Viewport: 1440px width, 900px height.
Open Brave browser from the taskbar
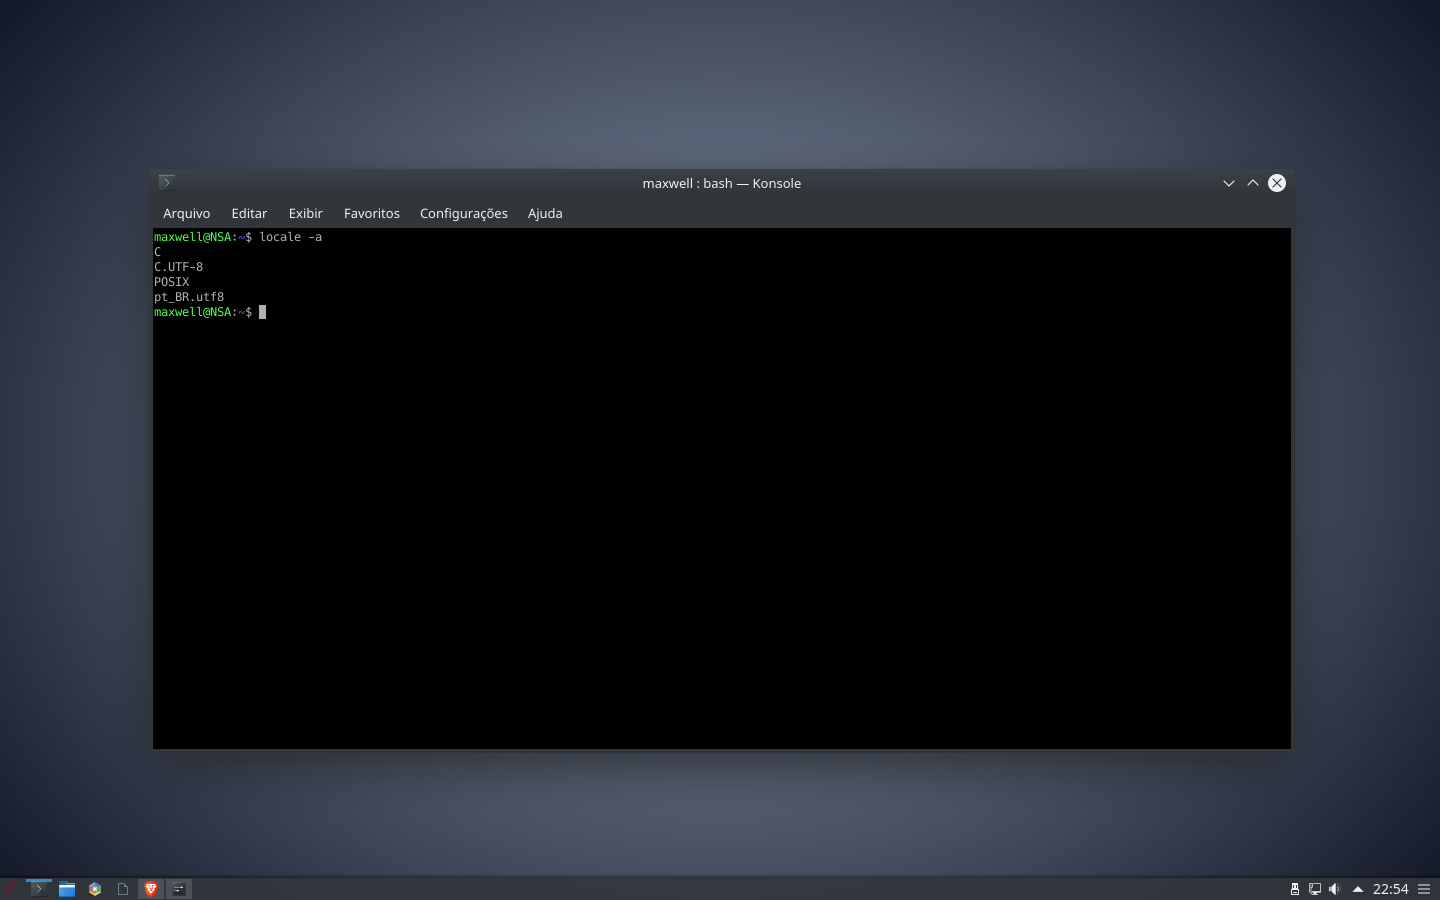(150, 888)
